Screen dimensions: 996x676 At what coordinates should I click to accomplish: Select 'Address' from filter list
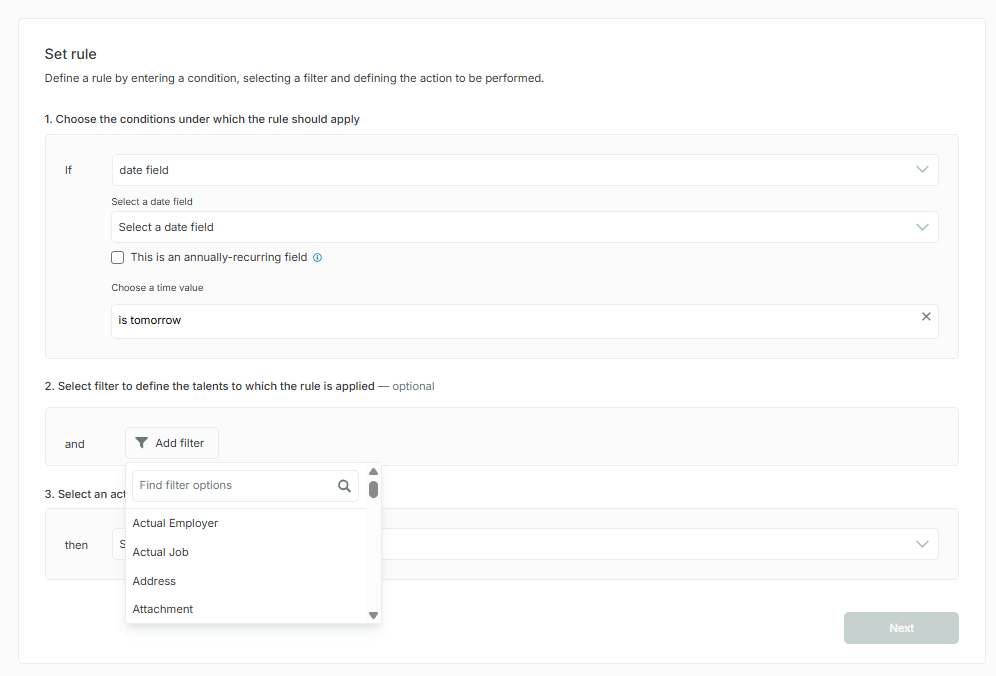coord(154,581)
